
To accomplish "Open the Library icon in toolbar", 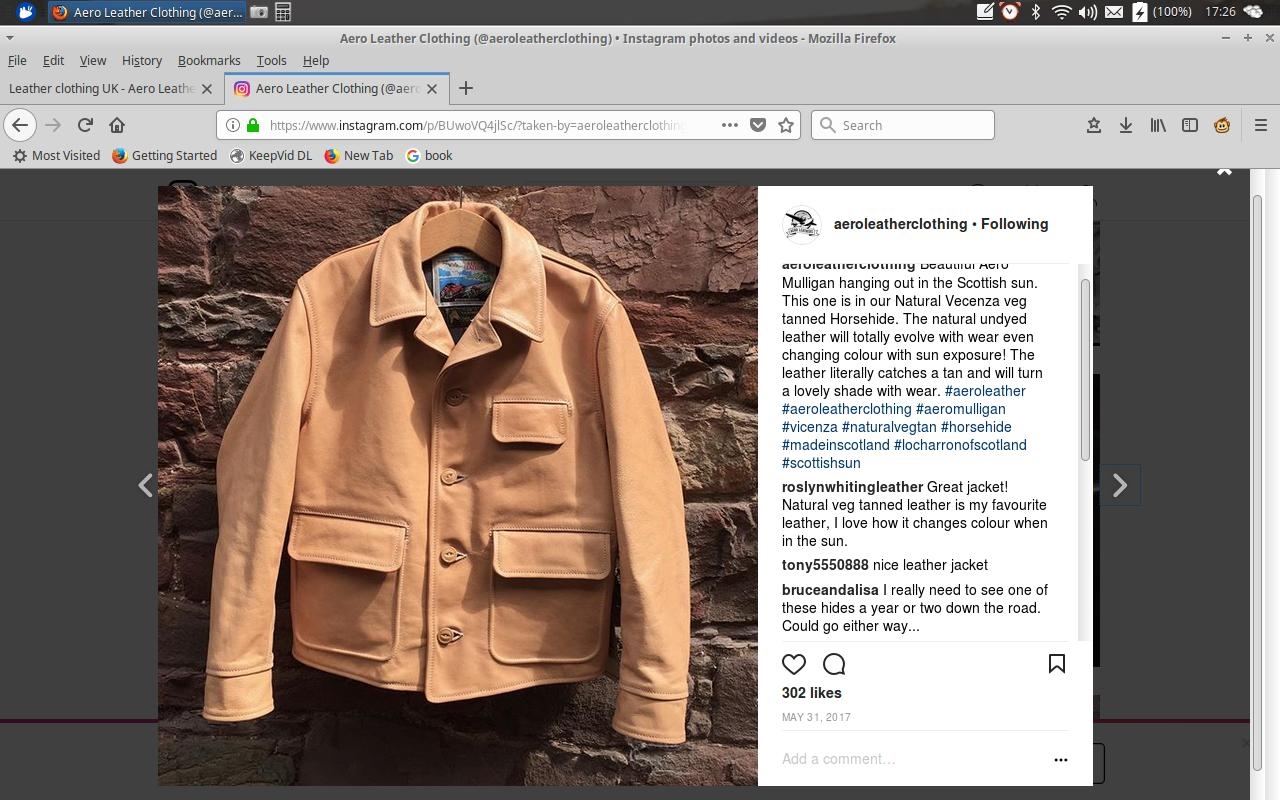I will pos(1158,125).
